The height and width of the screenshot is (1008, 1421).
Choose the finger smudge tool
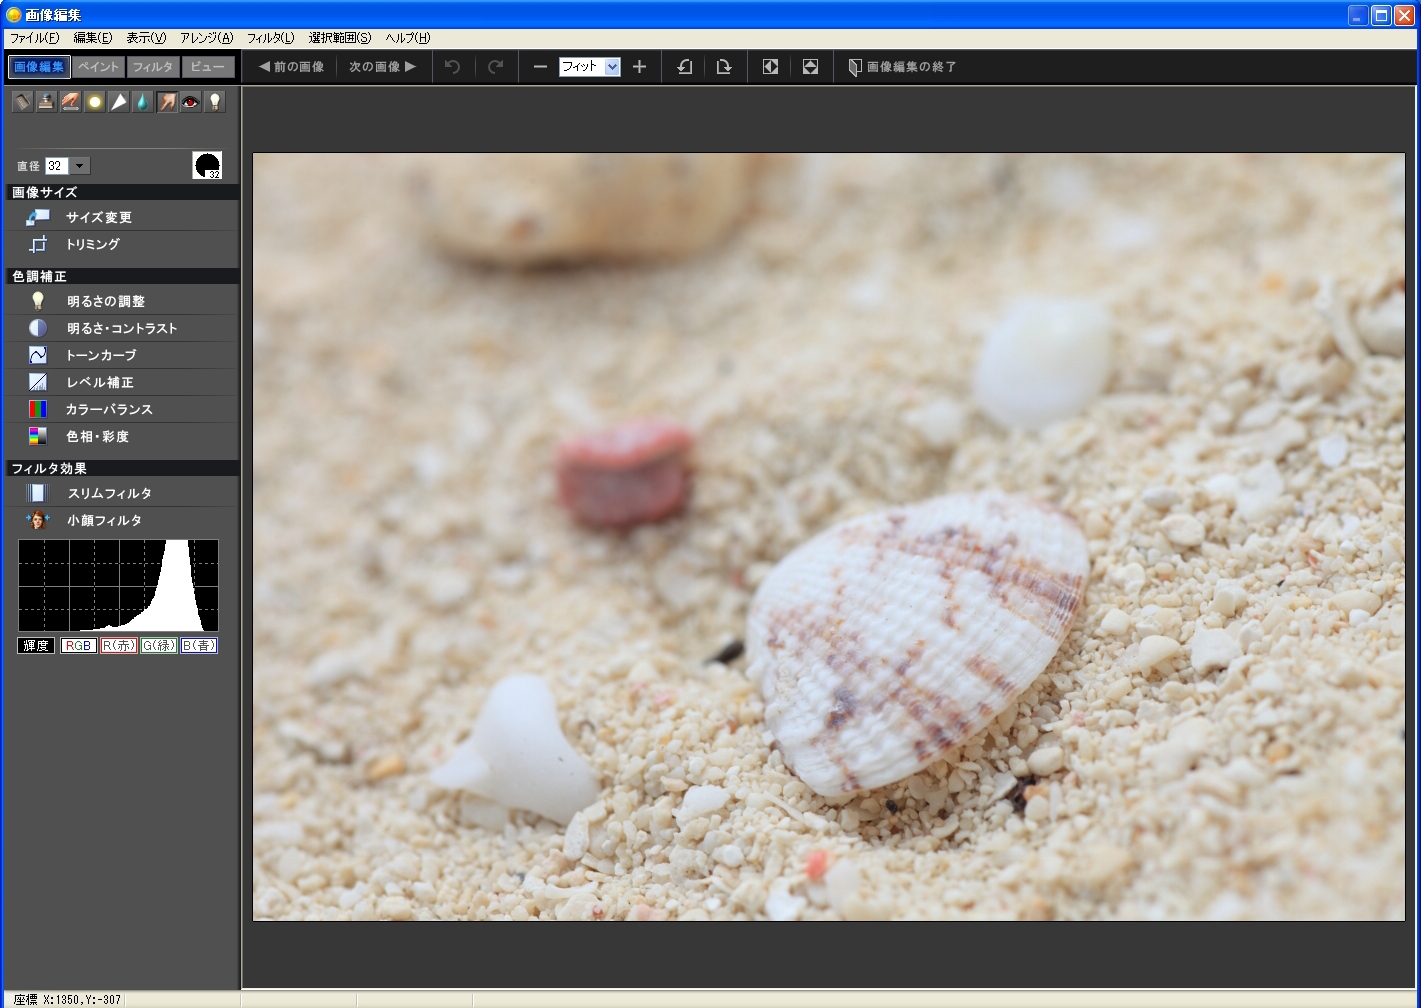click(167, 102)
